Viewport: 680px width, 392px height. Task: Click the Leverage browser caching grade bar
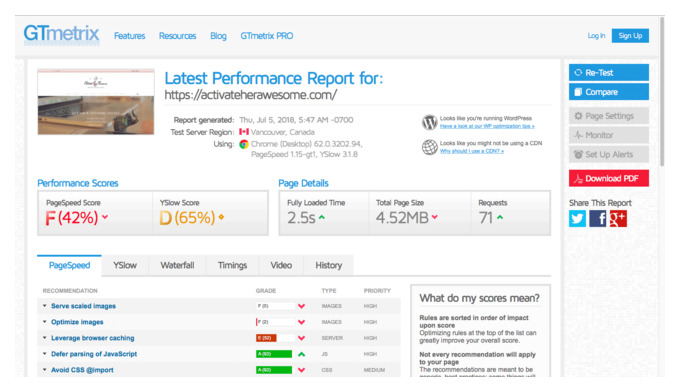[275, 338]
